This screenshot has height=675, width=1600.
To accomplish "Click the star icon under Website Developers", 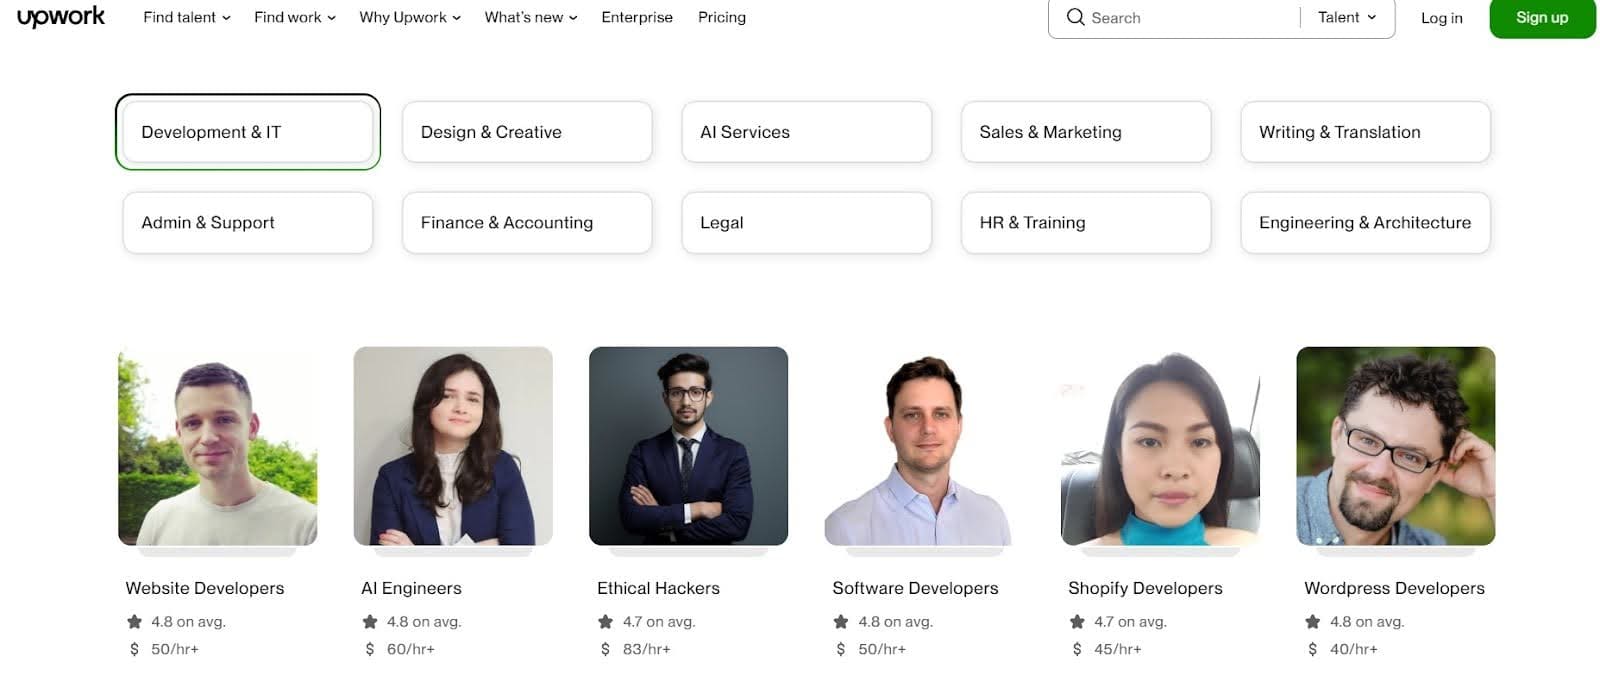I will coord(133,621).
